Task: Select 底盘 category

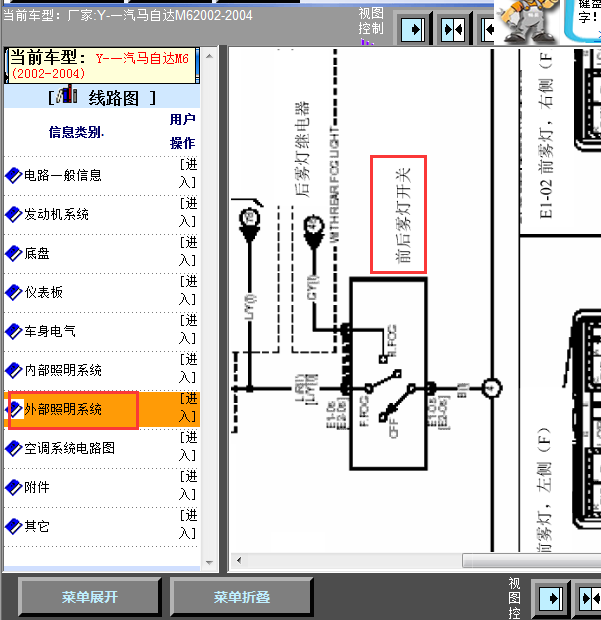Action: tap(37, 253)
